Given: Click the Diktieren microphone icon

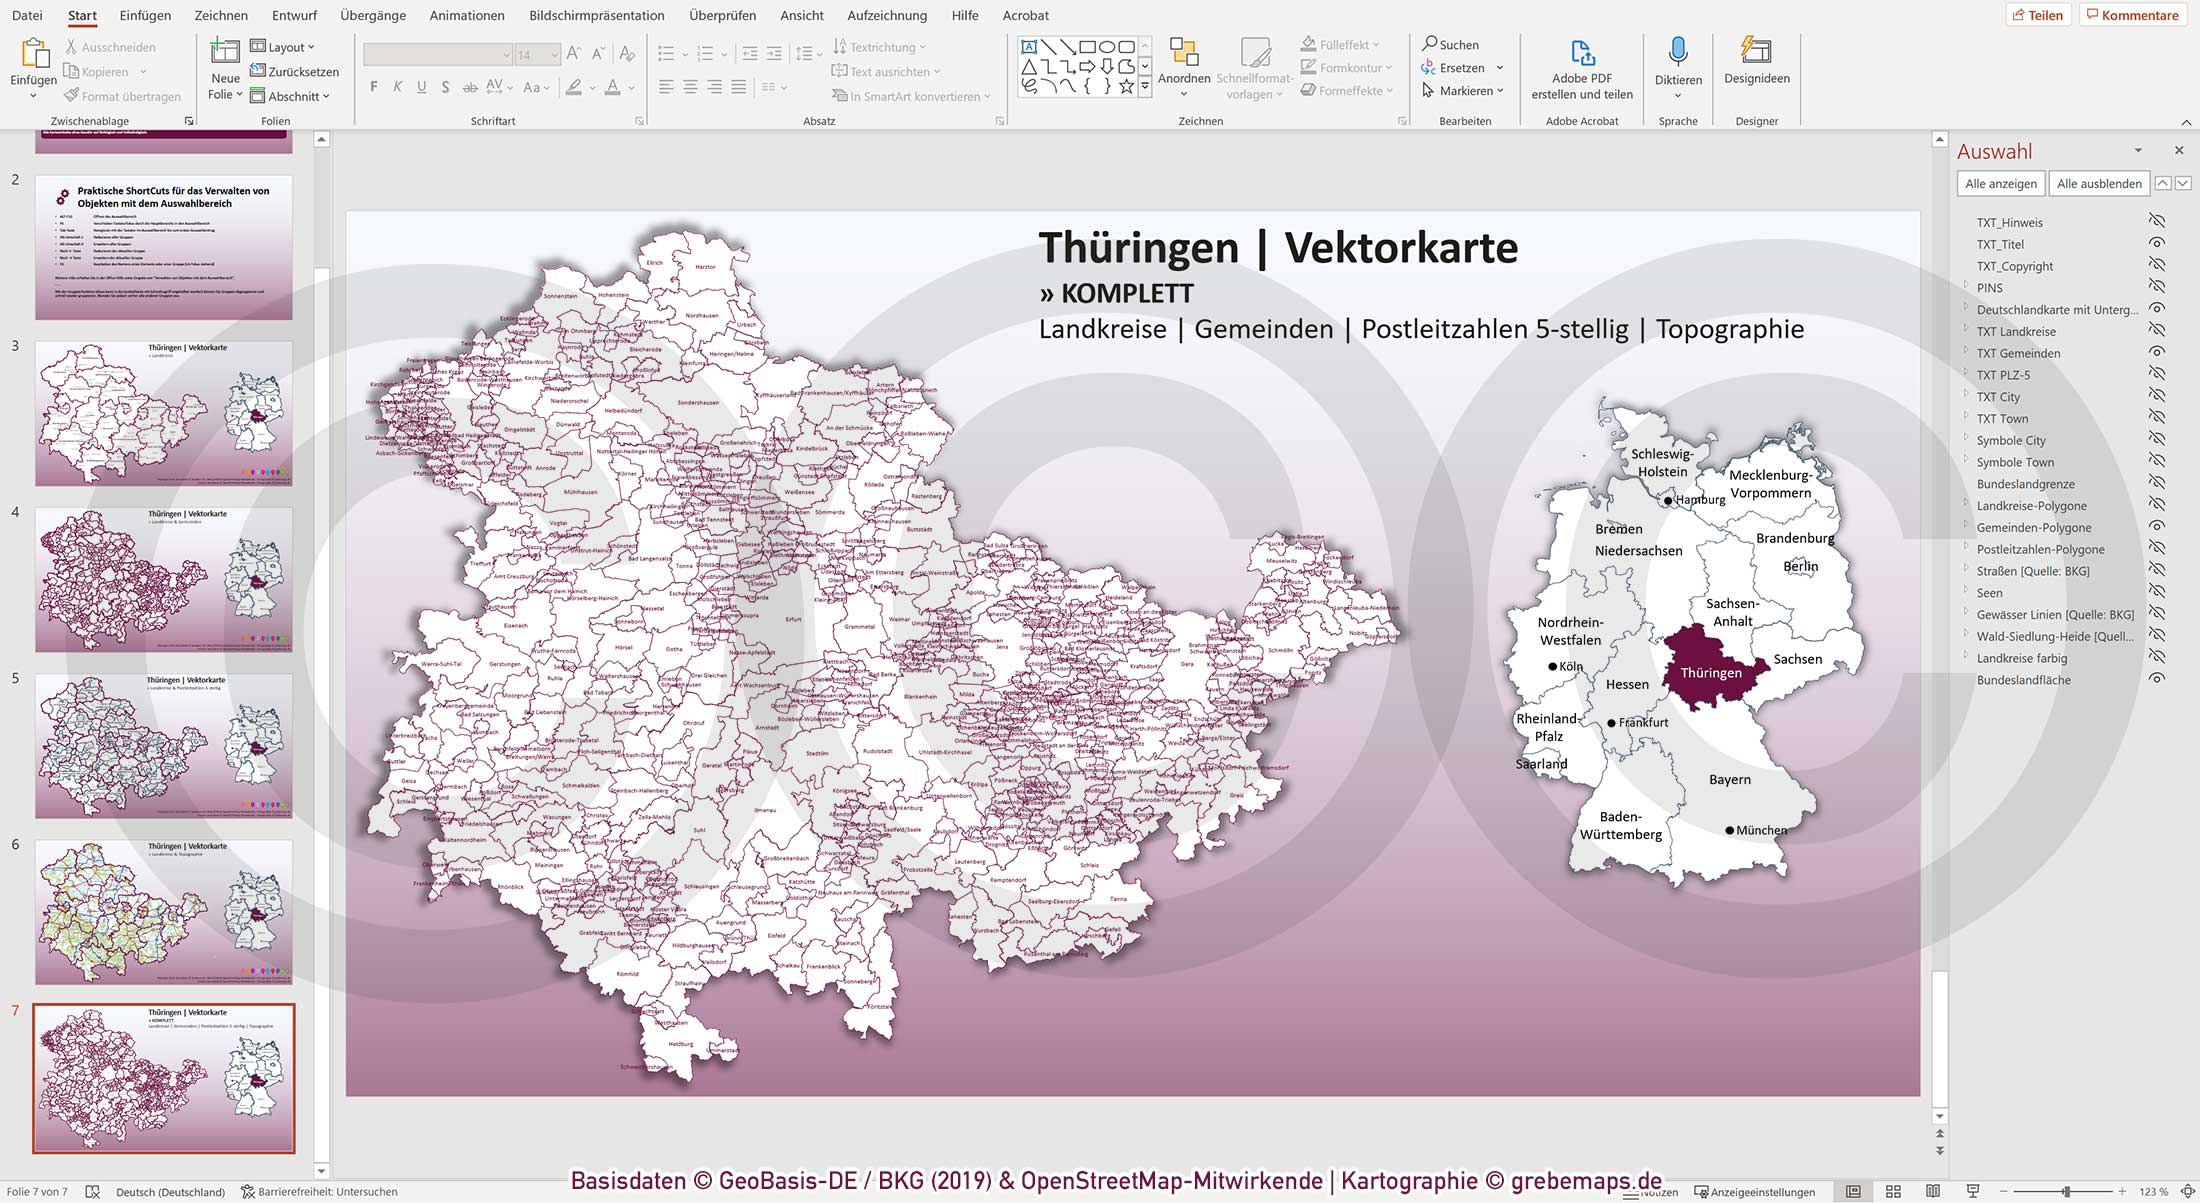Looking at the screenshot, I should [1677, 51].
